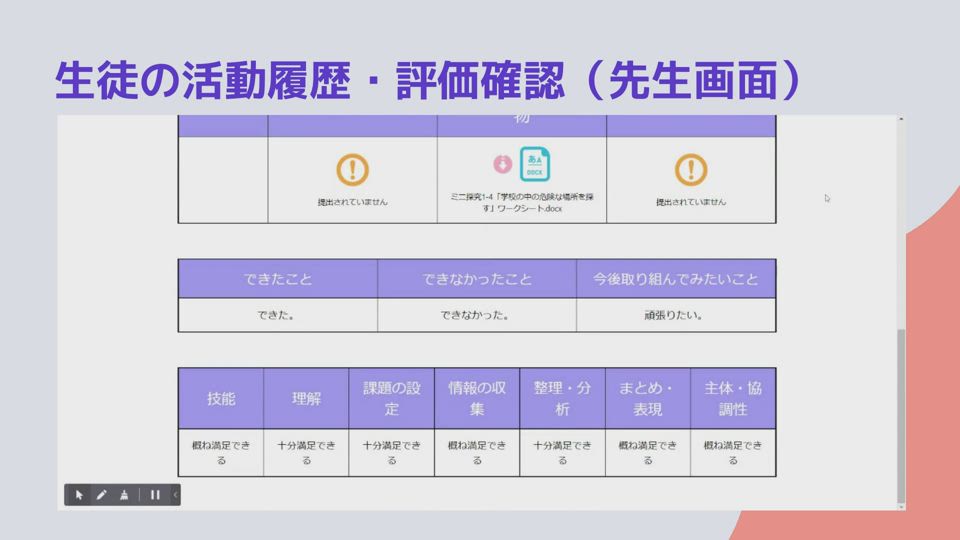Click the 頑張りたい。 response cell
The height and width of the screenshot is (540, 960).
click(x=675, y=315)
